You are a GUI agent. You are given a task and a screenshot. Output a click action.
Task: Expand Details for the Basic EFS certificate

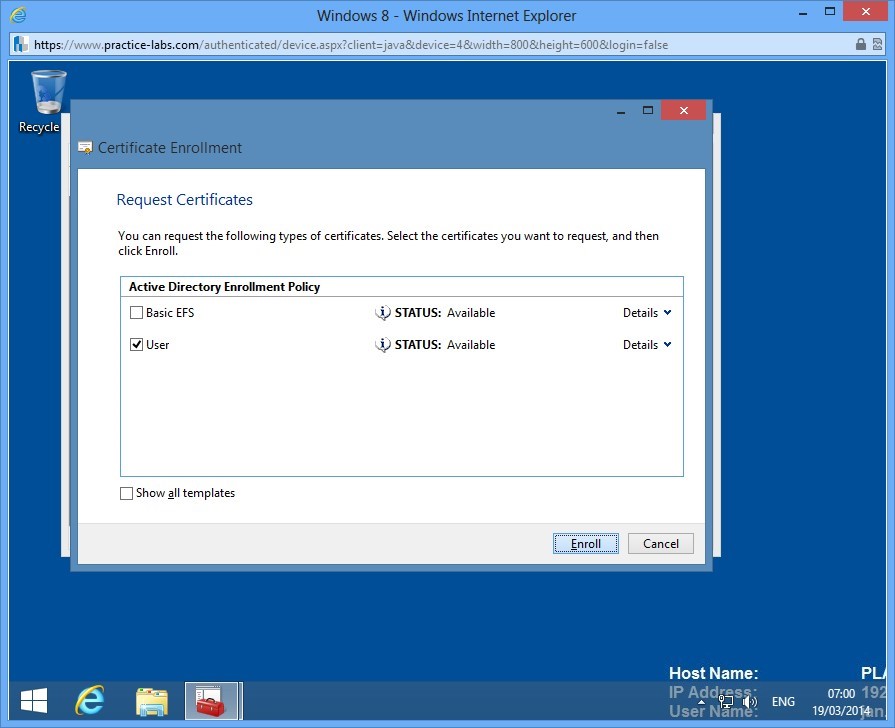click(646, 313)
